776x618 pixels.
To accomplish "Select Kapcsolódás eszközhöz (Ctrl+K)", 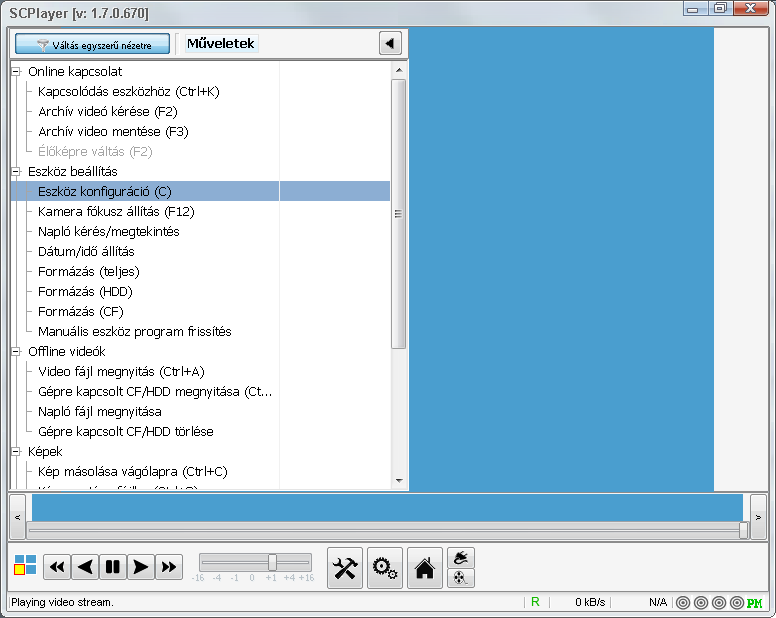I will coord(129,92).
